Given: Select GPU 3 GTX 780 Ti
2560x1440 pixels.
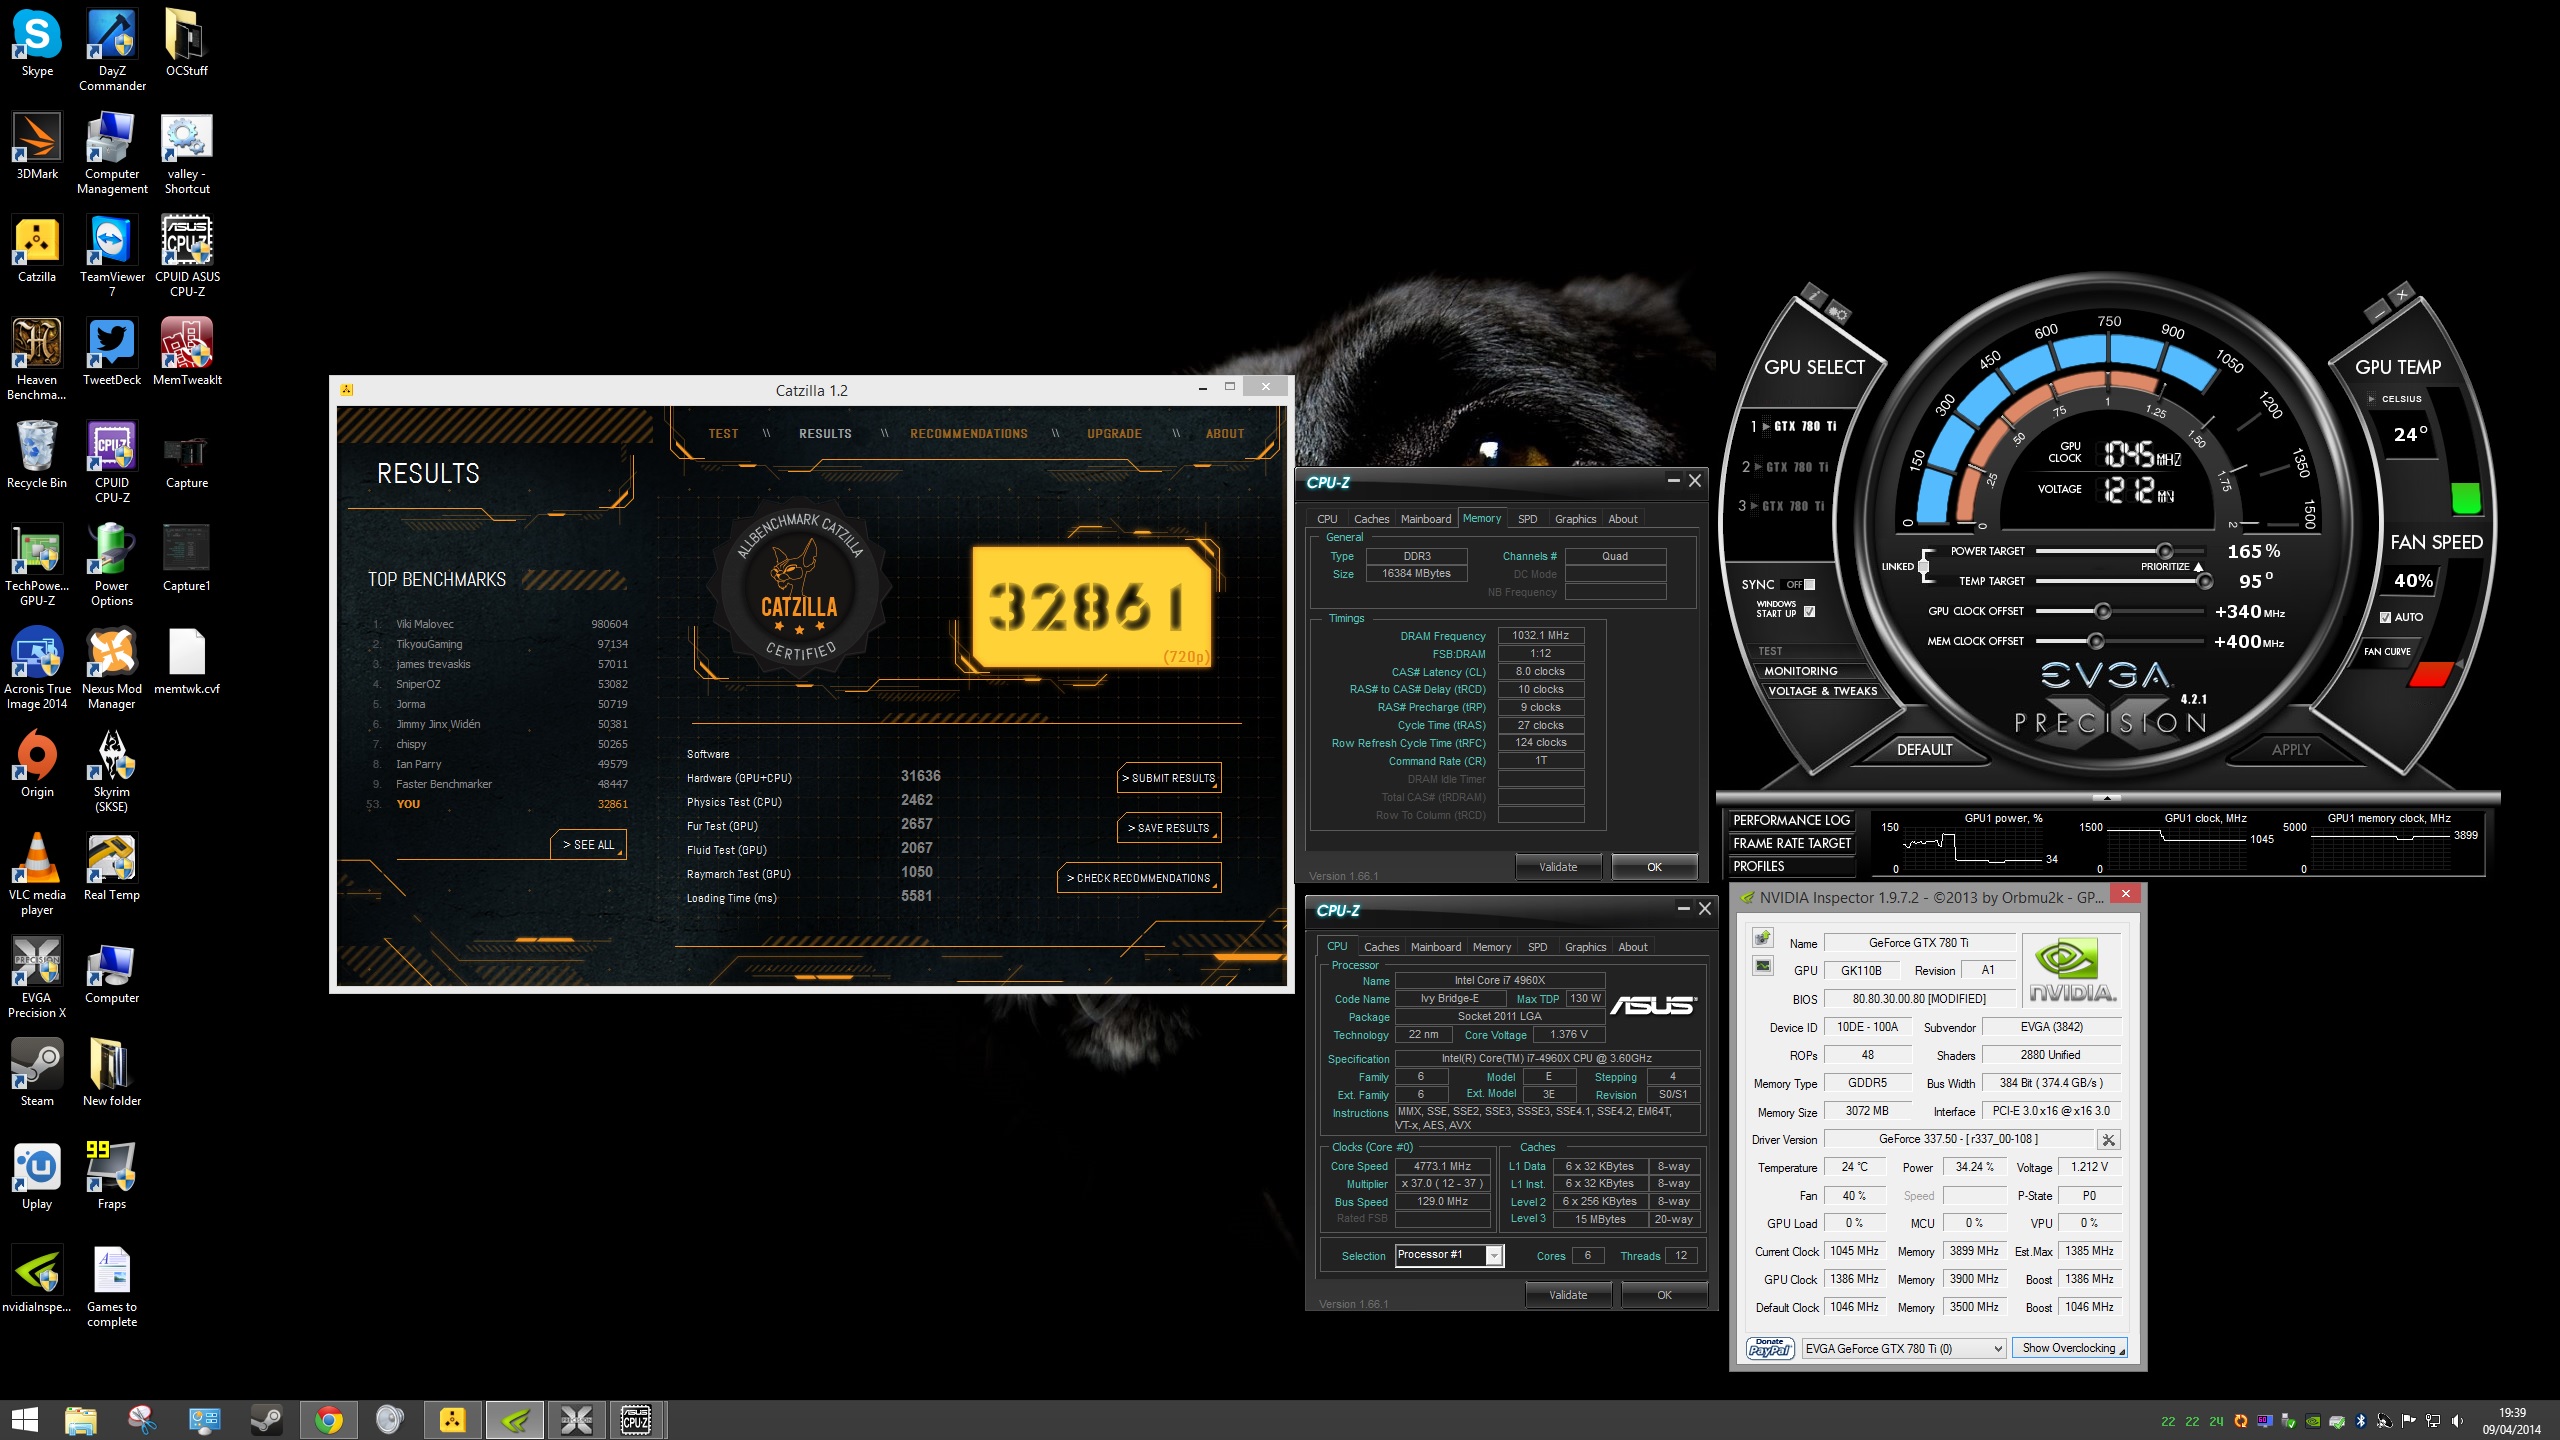Looking at the screenshot, I should [x=1781, y=506].
